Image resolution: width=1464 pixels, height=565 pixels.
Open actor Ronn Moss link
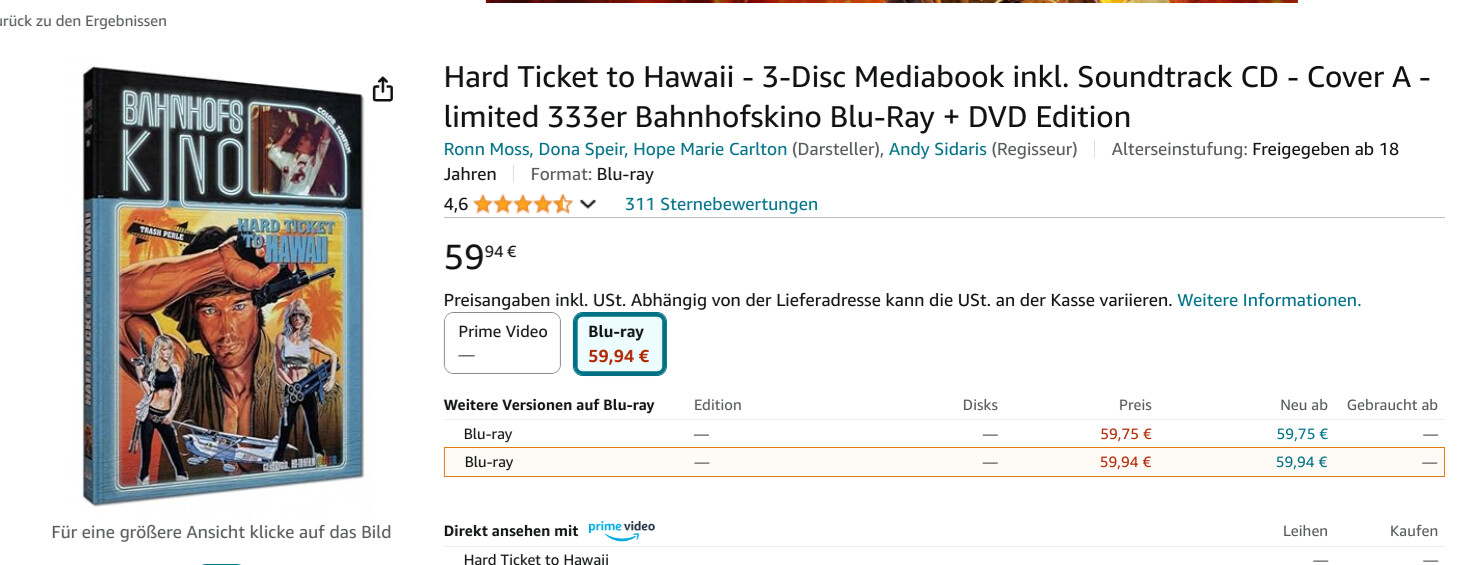(x=487, y=149)
